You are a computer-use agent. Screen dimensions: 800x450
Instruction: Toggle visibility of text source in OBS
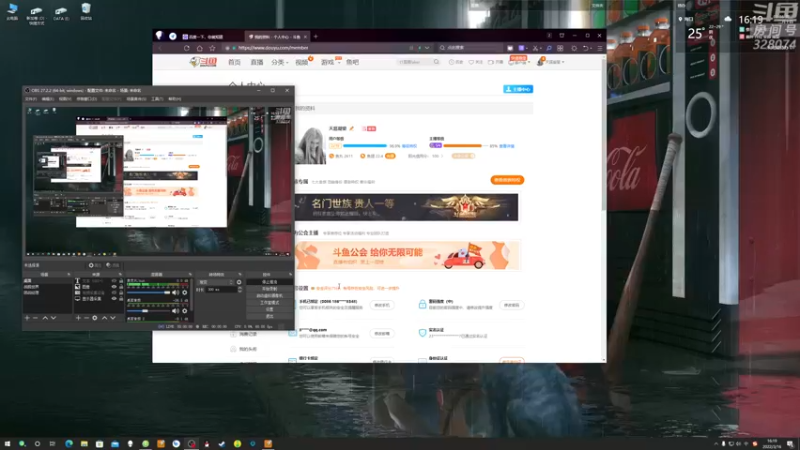tap(114, 281)
